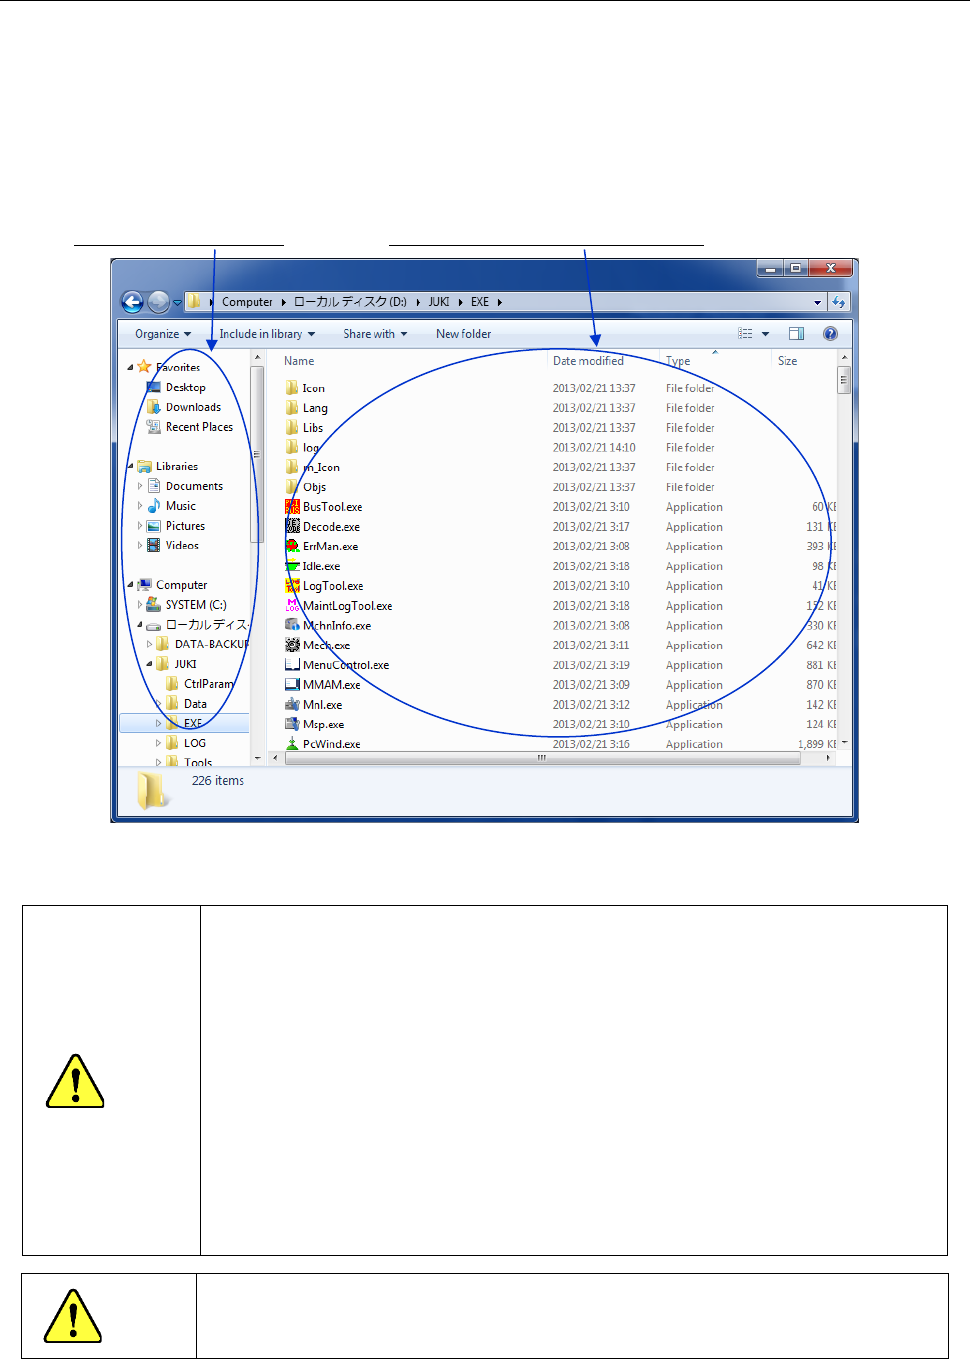Select Mech.exe application icon

click(292, 645)
